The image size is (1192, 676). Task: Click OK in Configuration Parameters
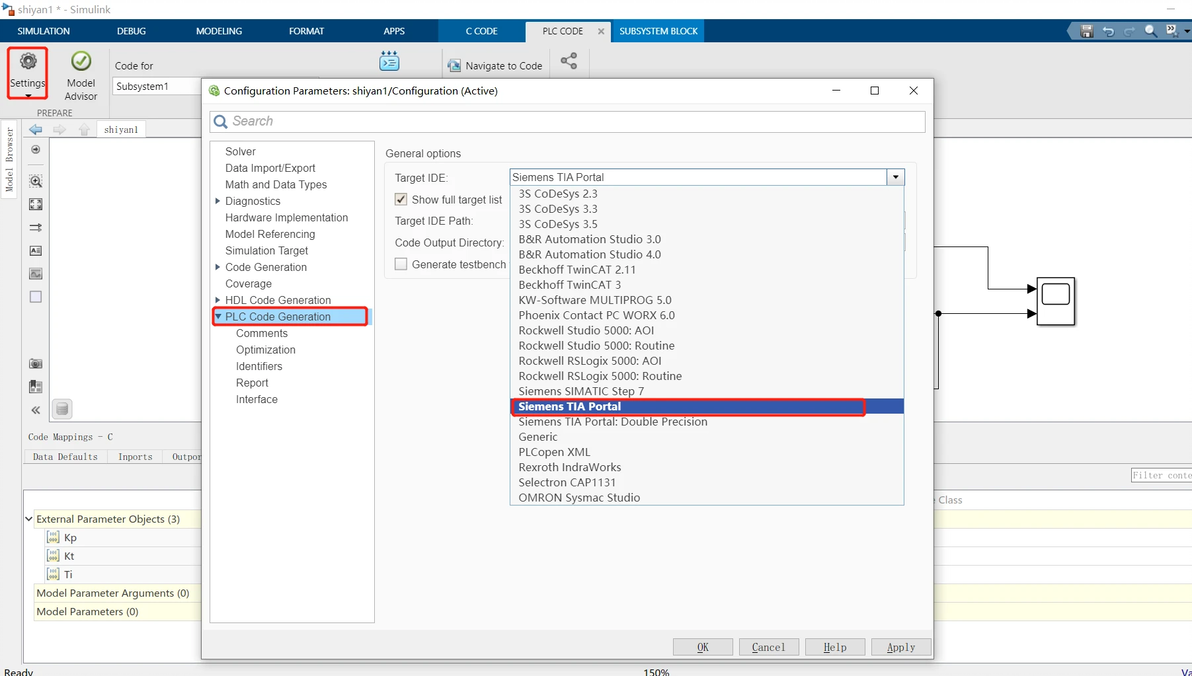tap(702, 647)
